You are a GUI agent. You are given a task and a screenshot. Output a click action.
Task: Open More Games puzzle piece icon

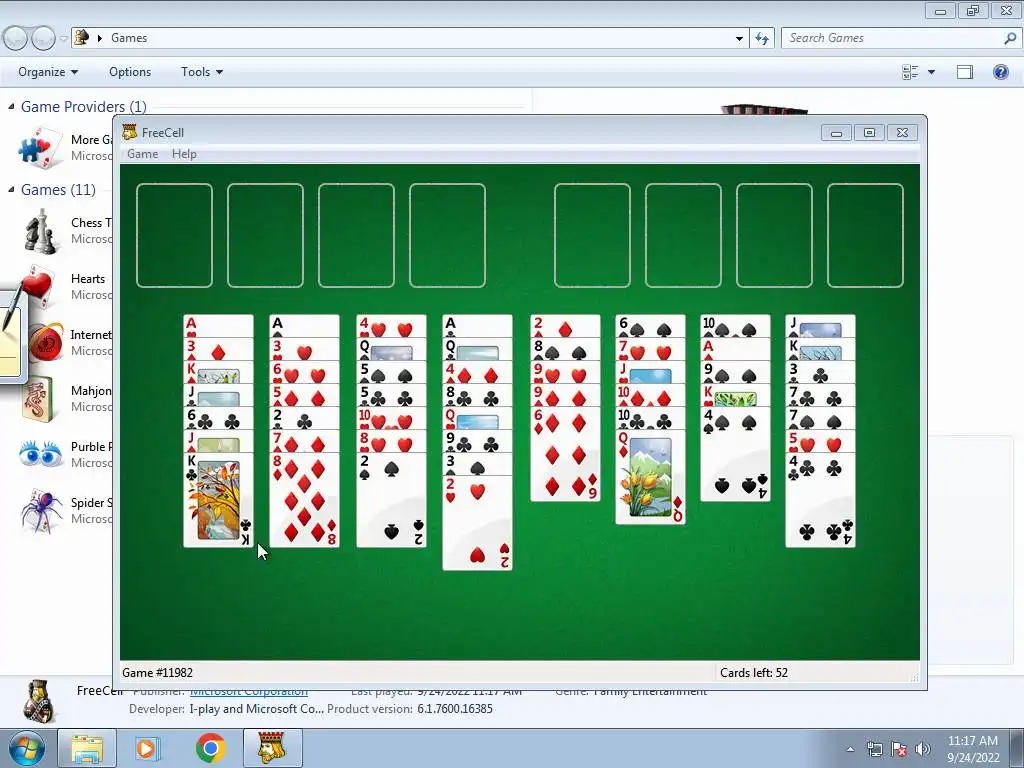coord(40,147)
